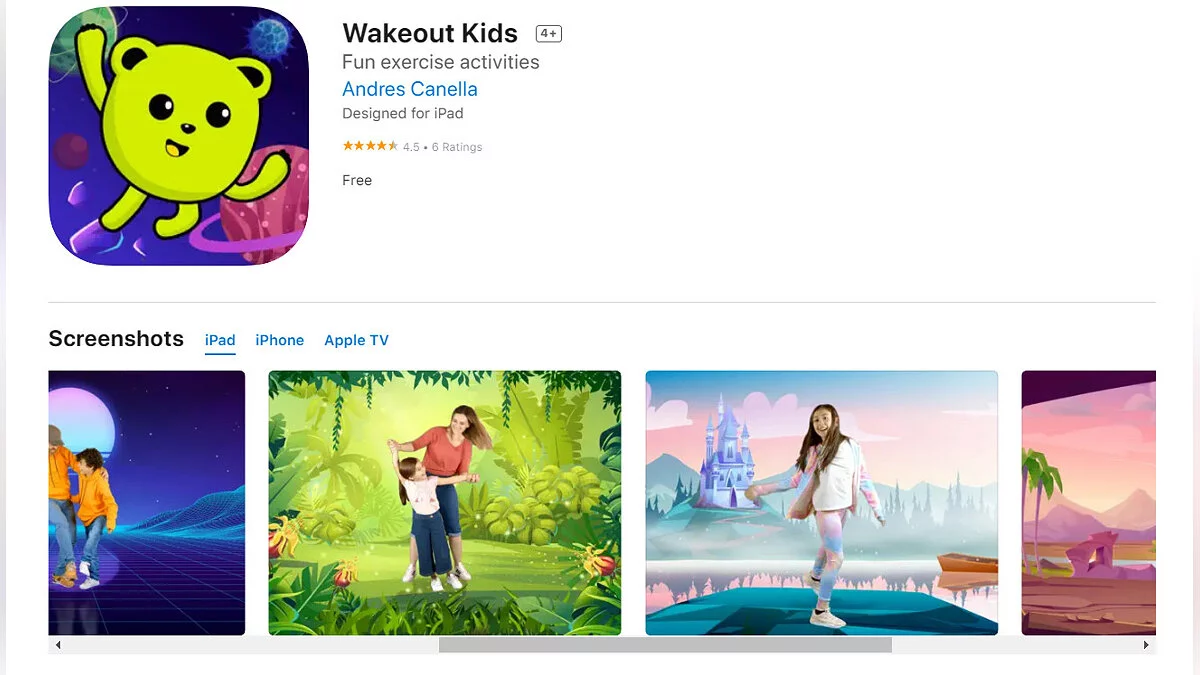Click the left scrollbar arrow
This screenshot has width=1200, height=675.
coord(58,645)
